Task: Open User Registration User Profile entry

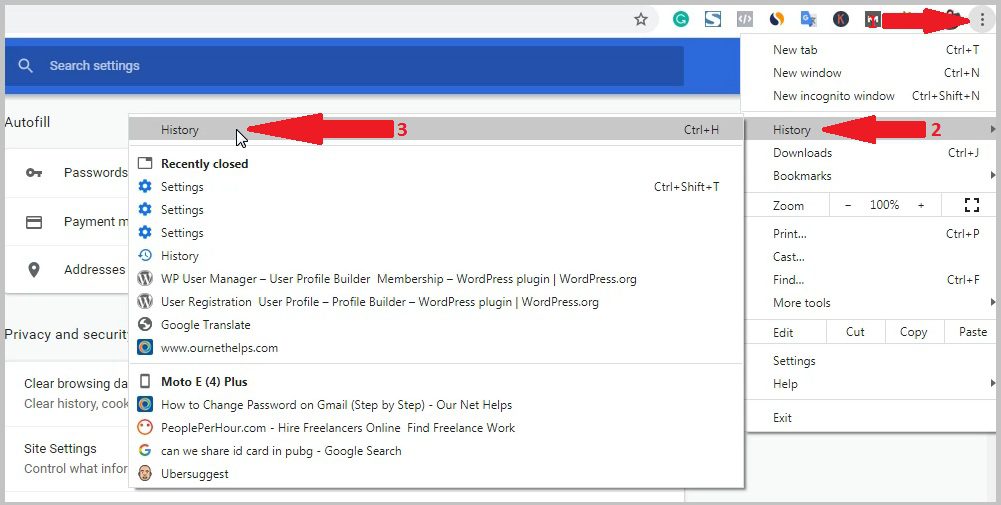Action: pos(437,301)
